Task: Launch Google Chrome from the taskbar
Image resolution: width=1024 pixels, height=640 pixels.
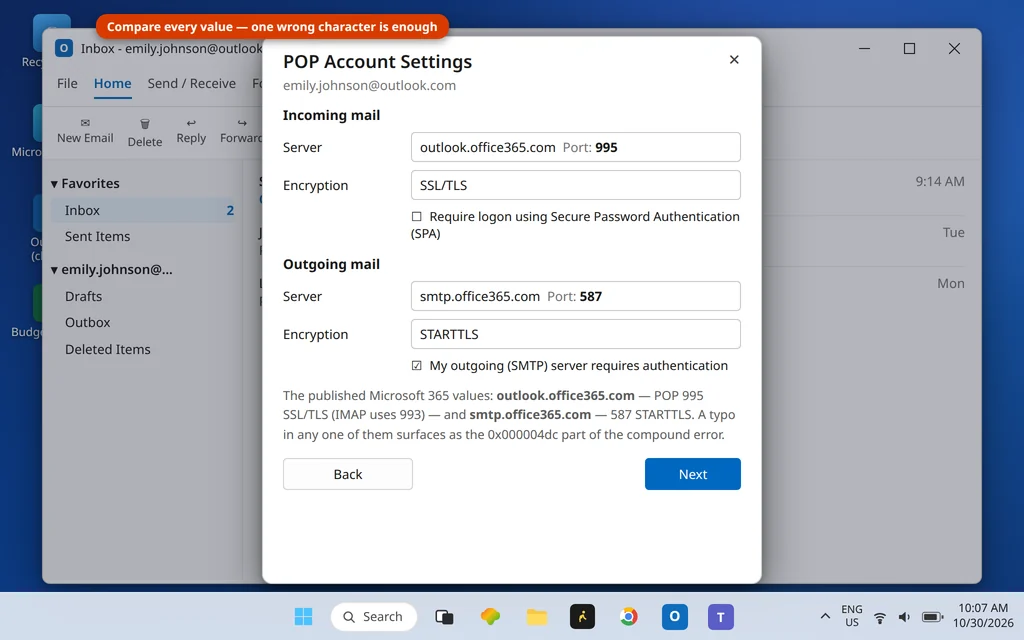Action: tap(629, 616)
